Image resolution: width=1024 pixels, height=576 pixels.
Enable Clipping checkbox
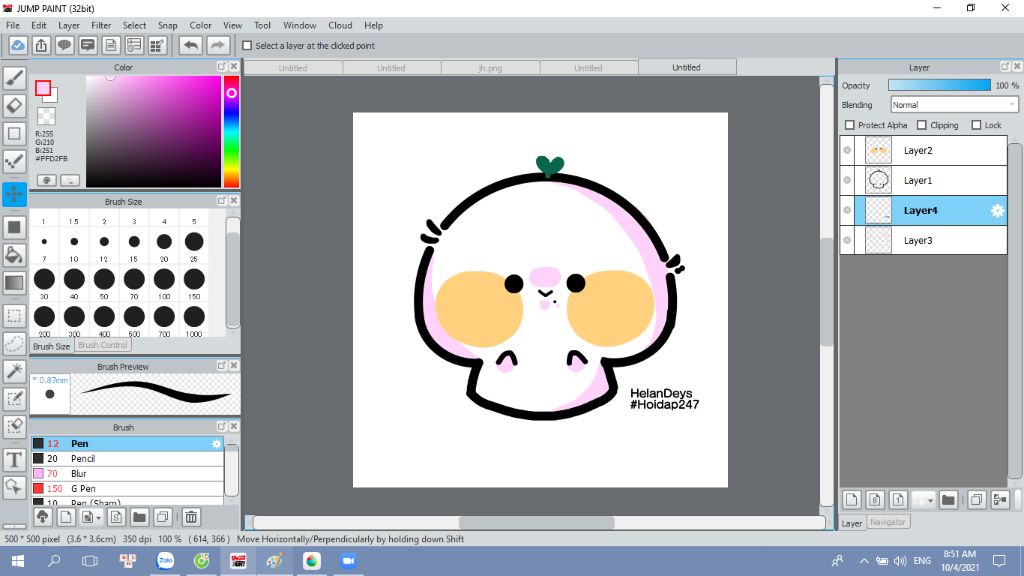pyautogui.click(x=921, y=125)
